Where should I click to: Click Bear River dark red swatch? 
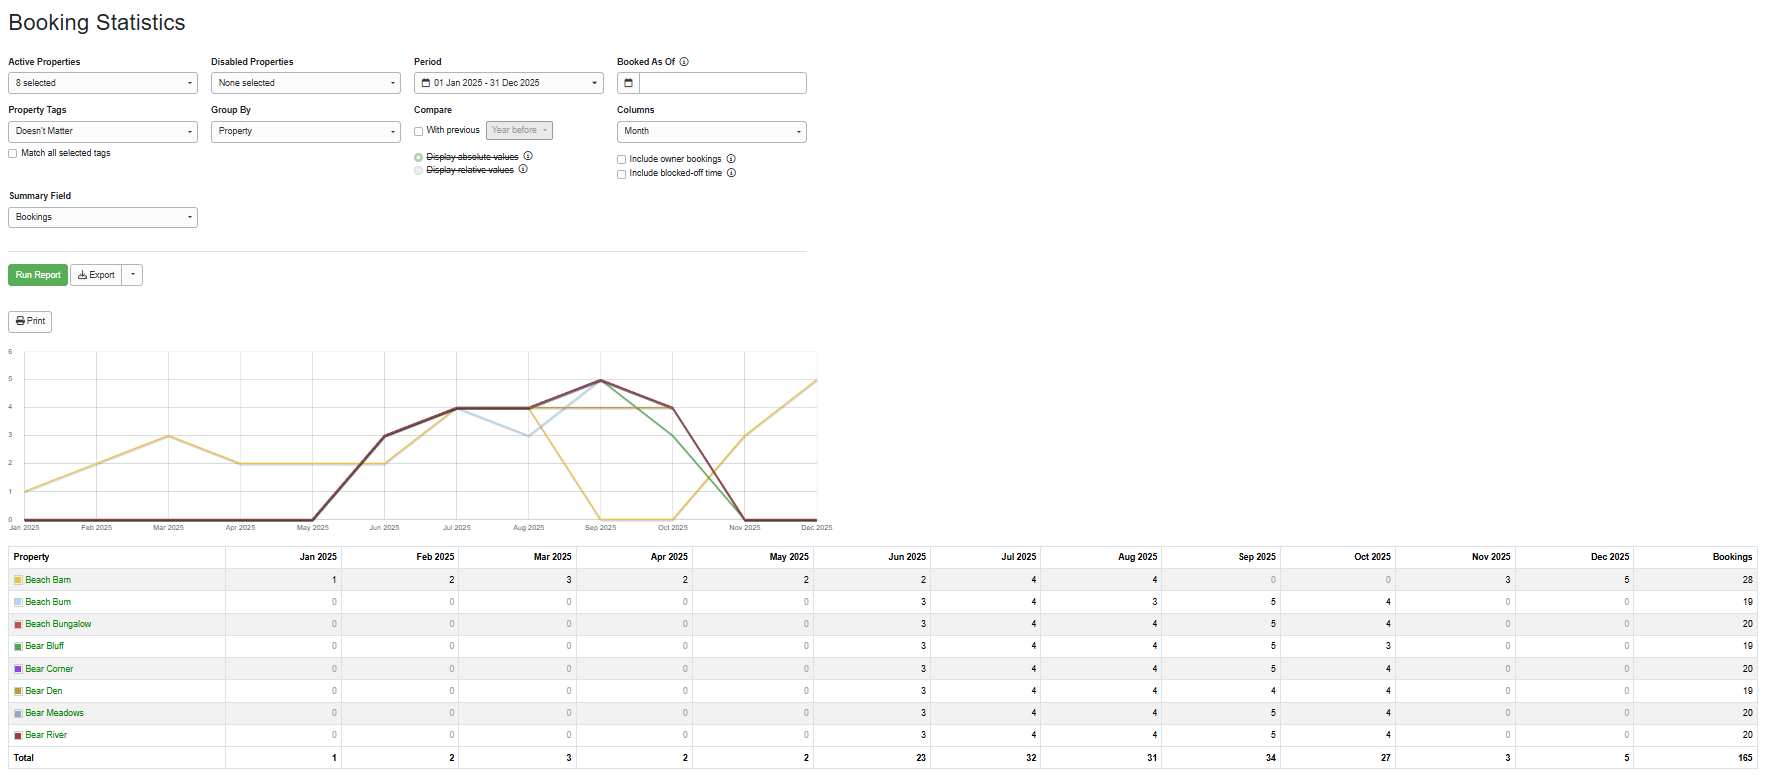(x=18, y=736)
